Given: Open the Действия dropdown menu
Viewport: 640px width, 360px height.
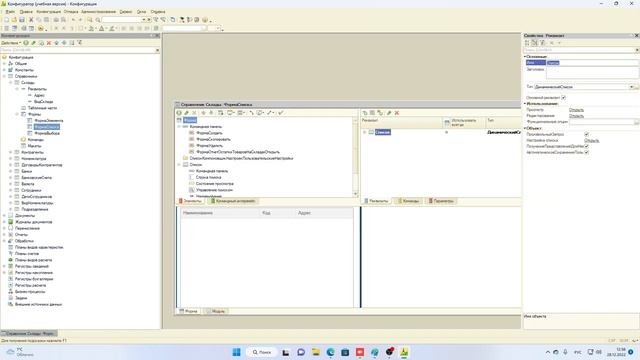Looking at the screenshot, I should (x=11, y=43).
